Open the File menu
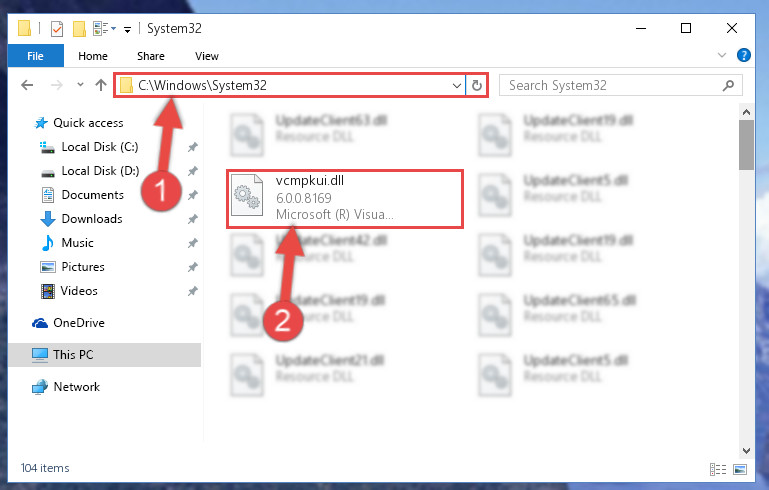 click(35, 56)
